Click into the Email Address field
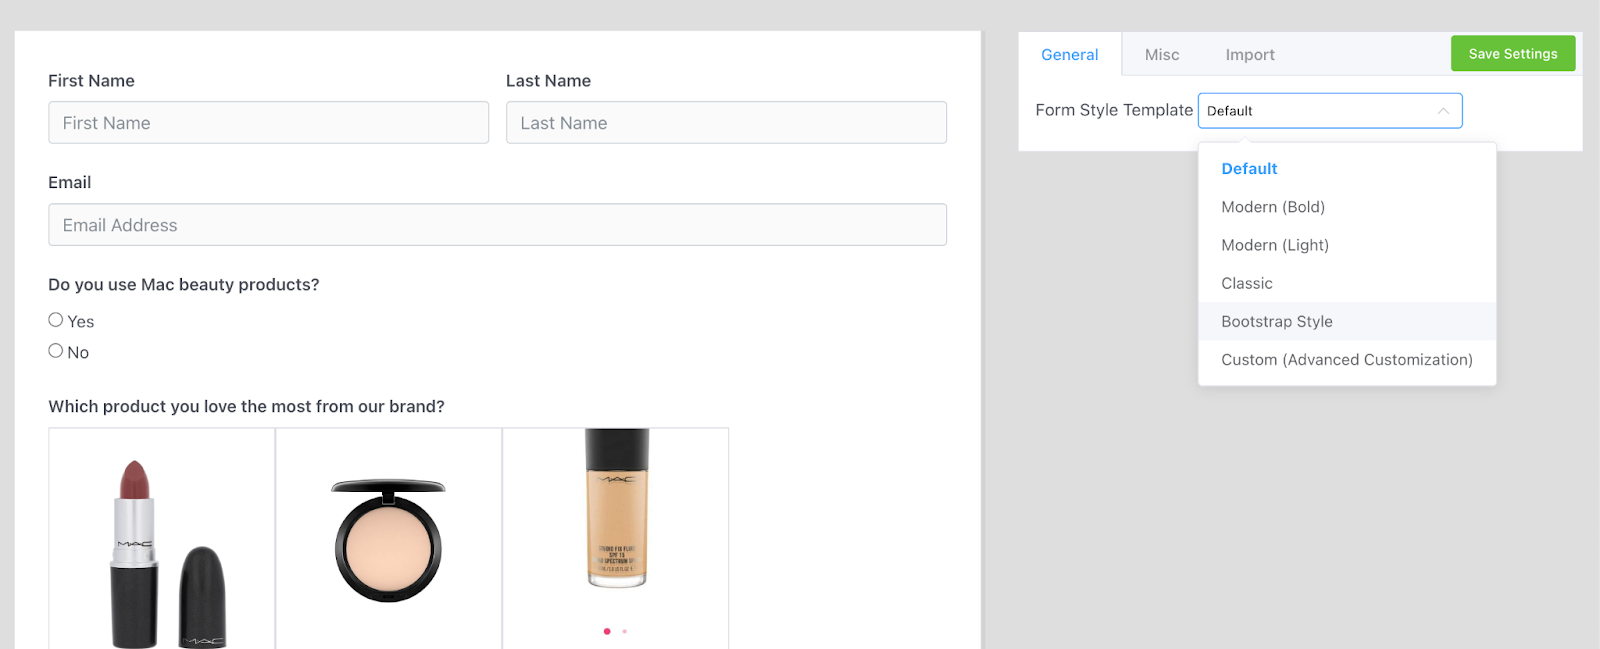The width and height of the screenshot is (1600, 649). point(497,225)
